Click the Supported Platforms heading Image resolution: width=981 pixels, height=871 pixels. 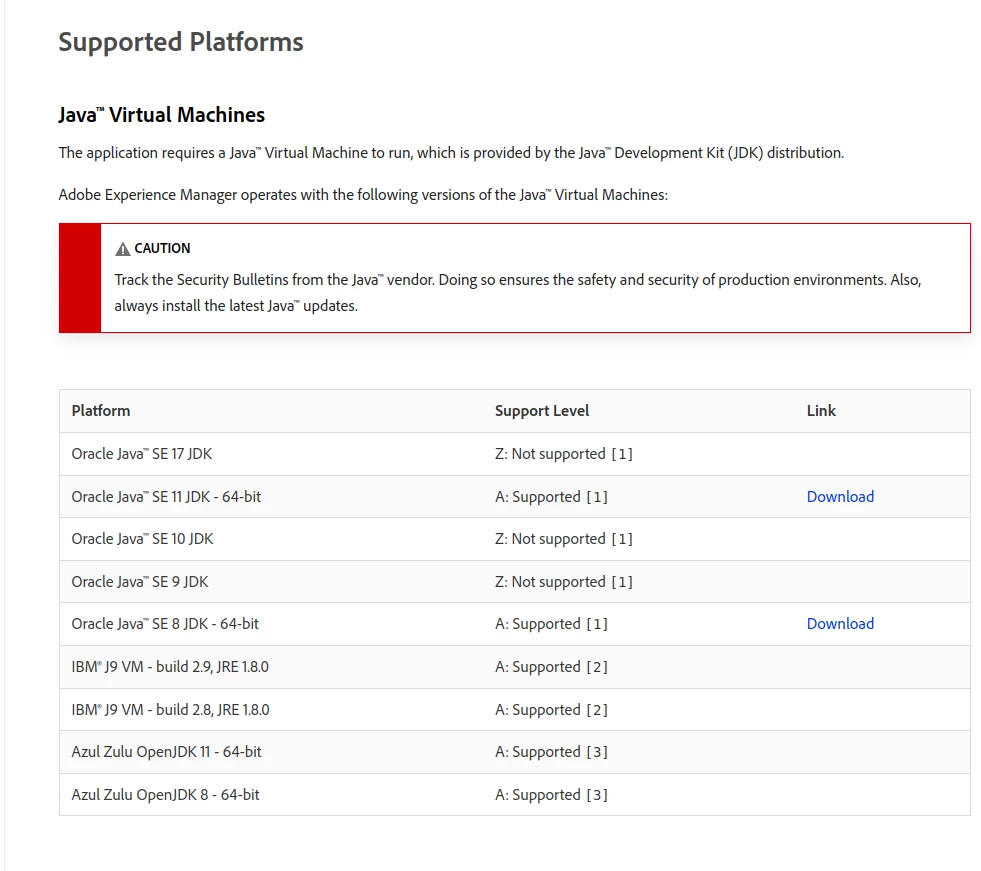pyautogui.click(x=181, y=43)
